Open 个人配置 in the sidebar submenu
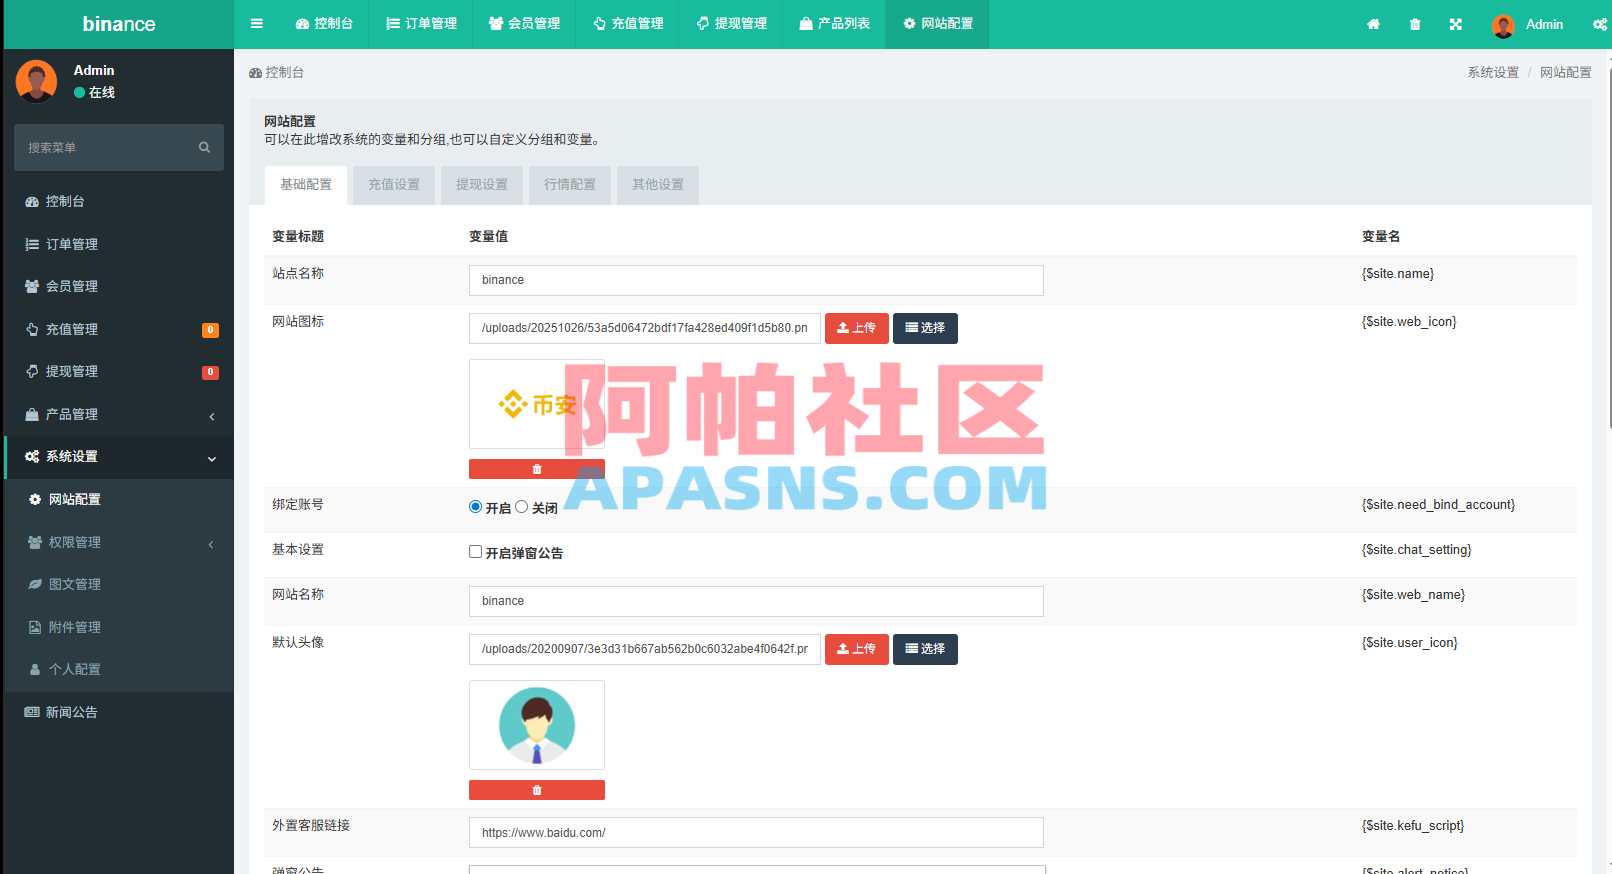 pyautogui.click(x=119, y=669)
